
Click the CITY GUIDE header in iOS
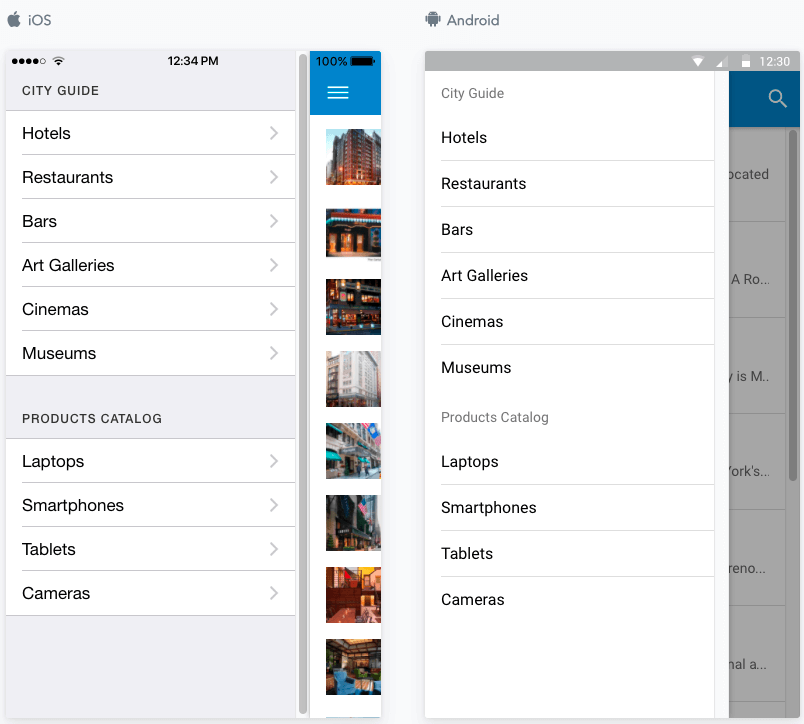[60, 91]
